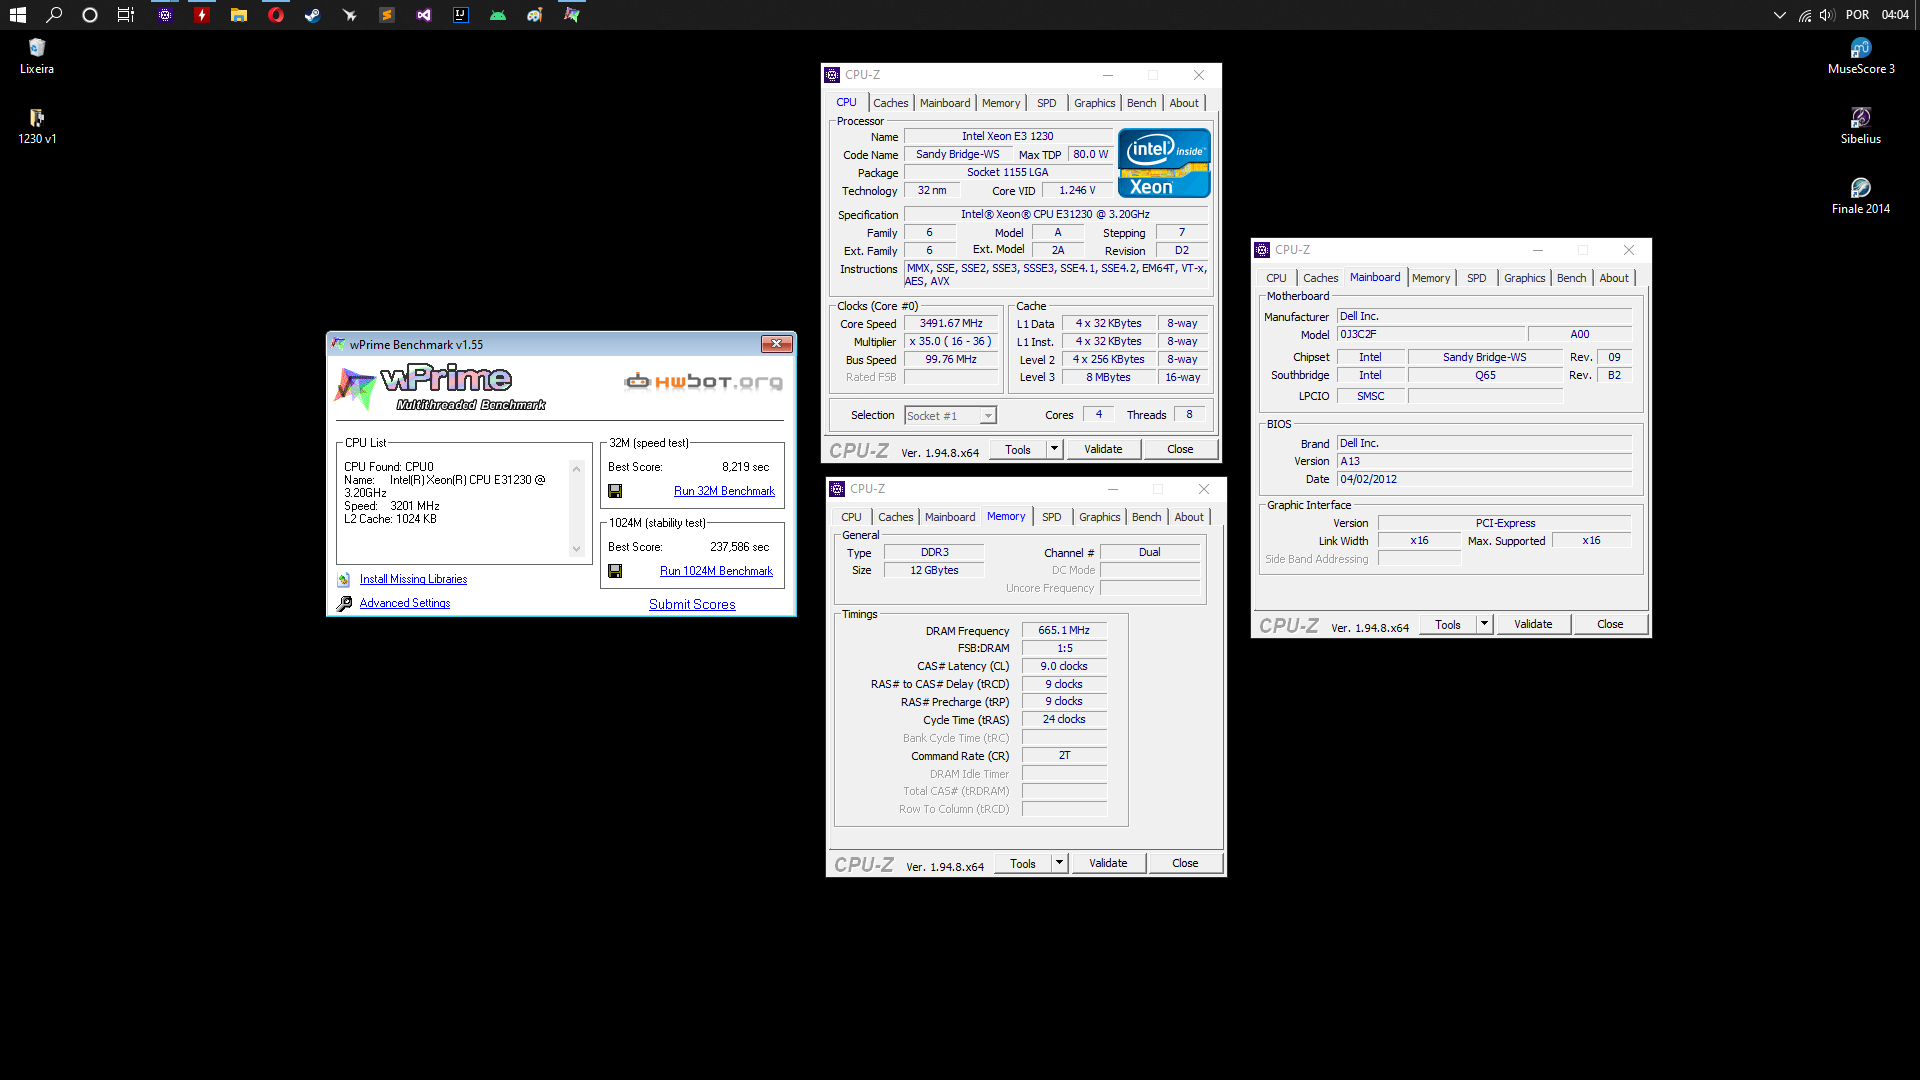Expand Tools arrow in CPU-Z Mainboard window
The image size is (1920, 1080).
pos(1484,624)
